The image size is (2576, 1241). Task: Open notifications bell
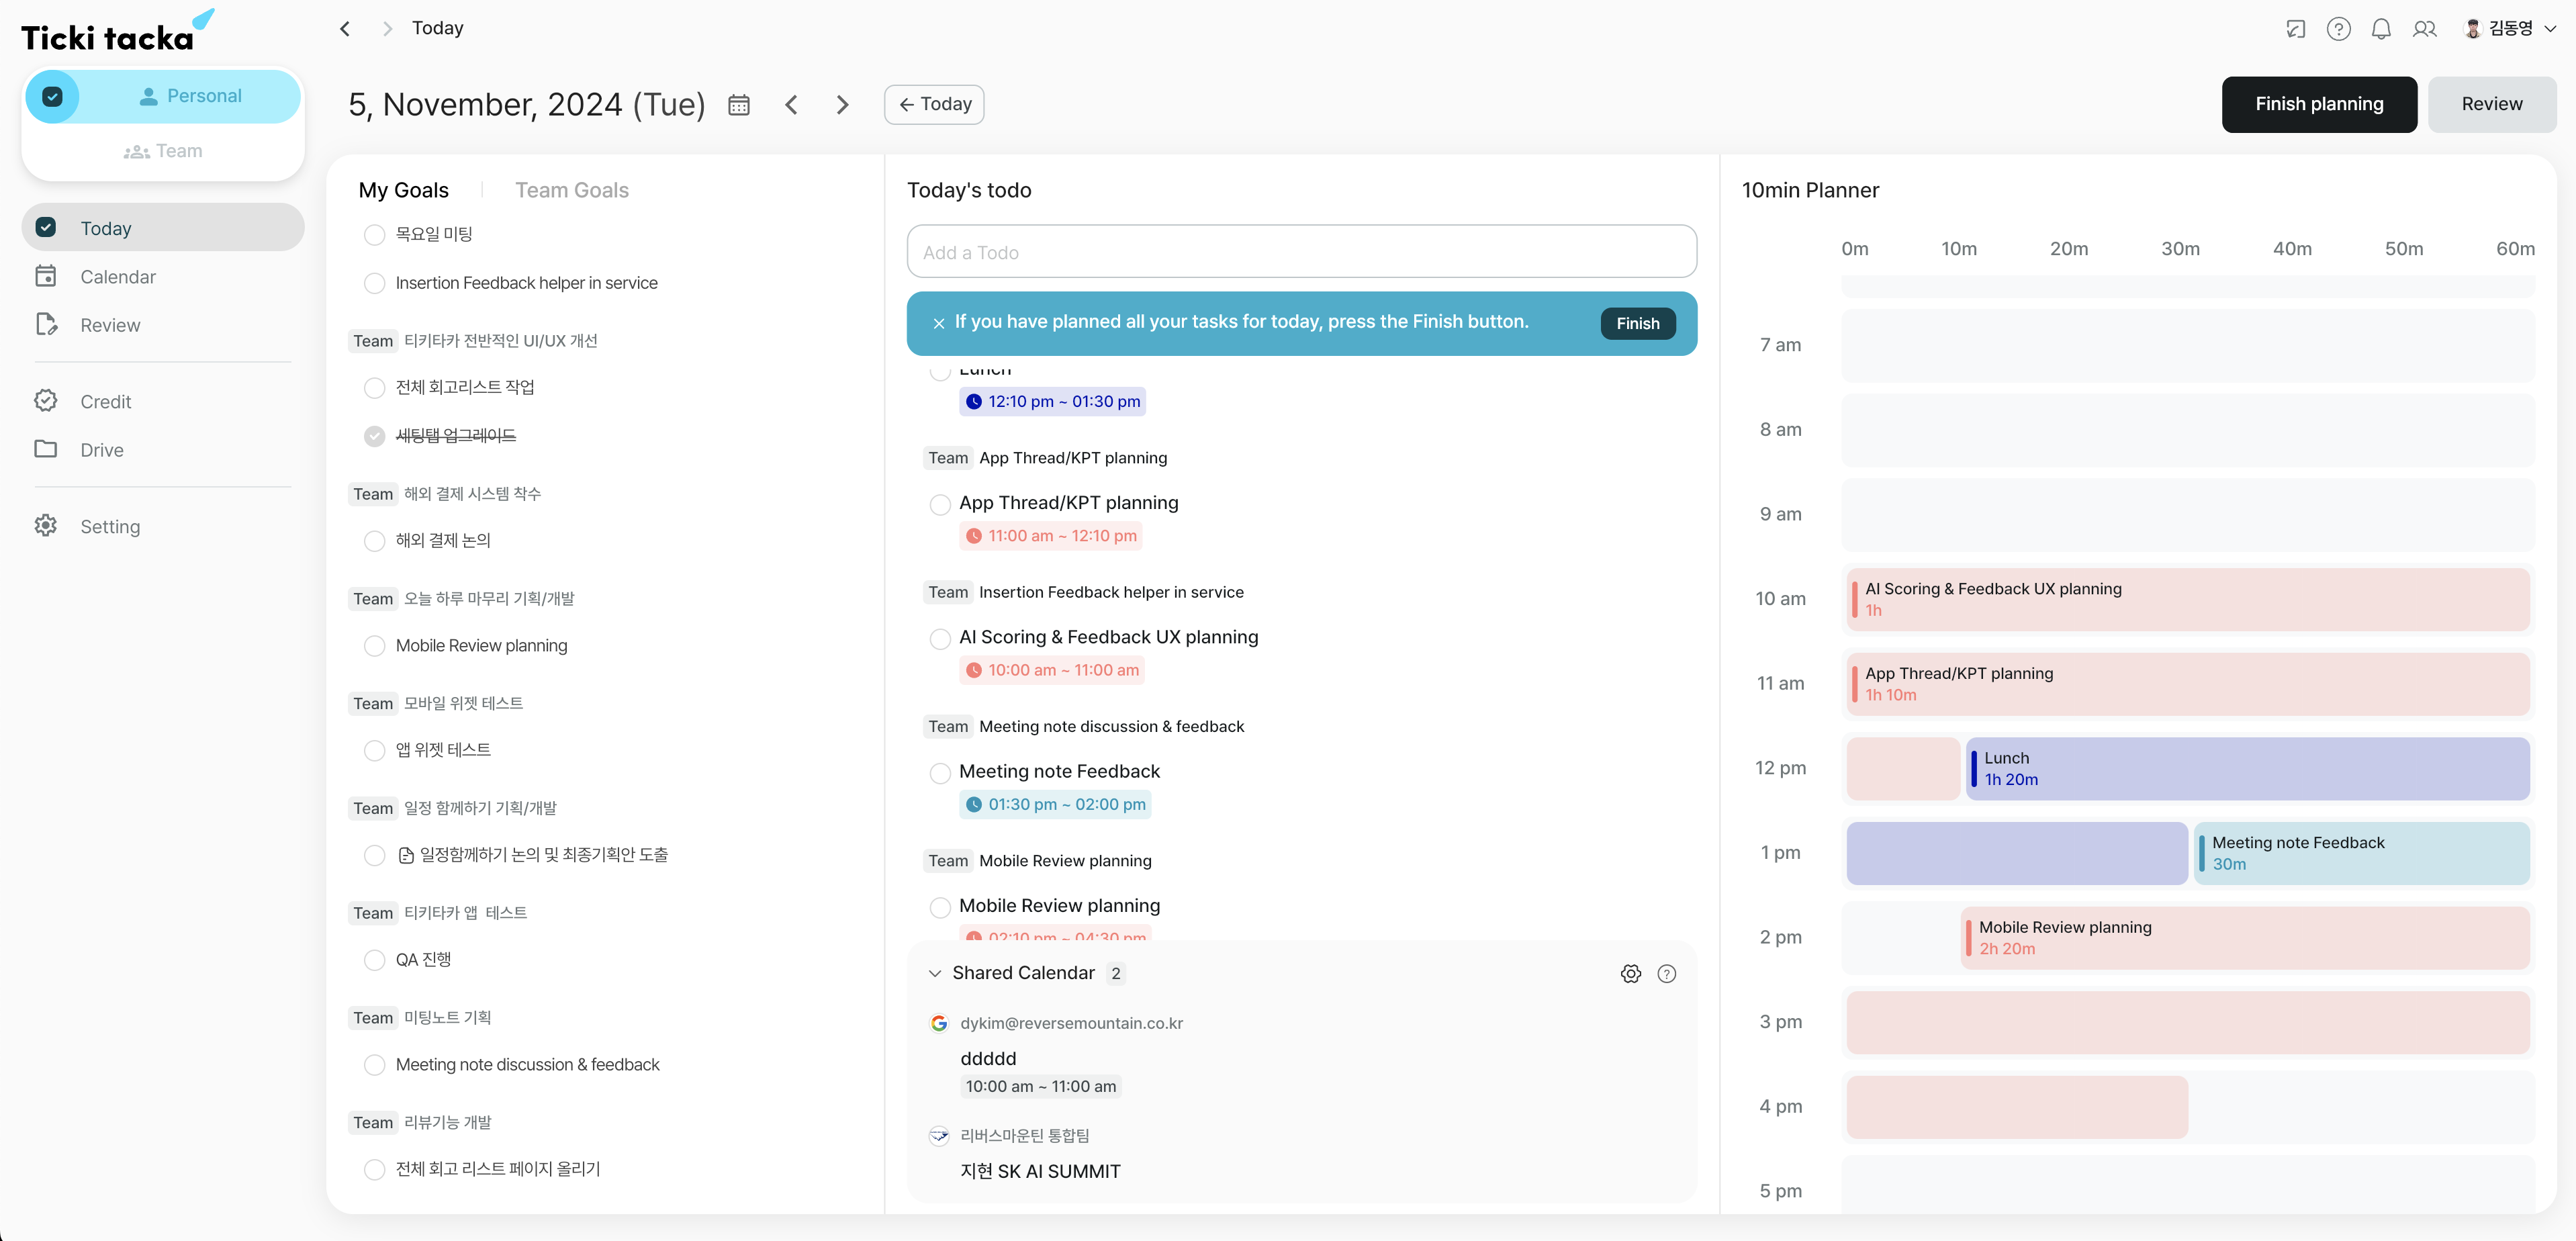pyautogui.click(x=2381, y=29)
